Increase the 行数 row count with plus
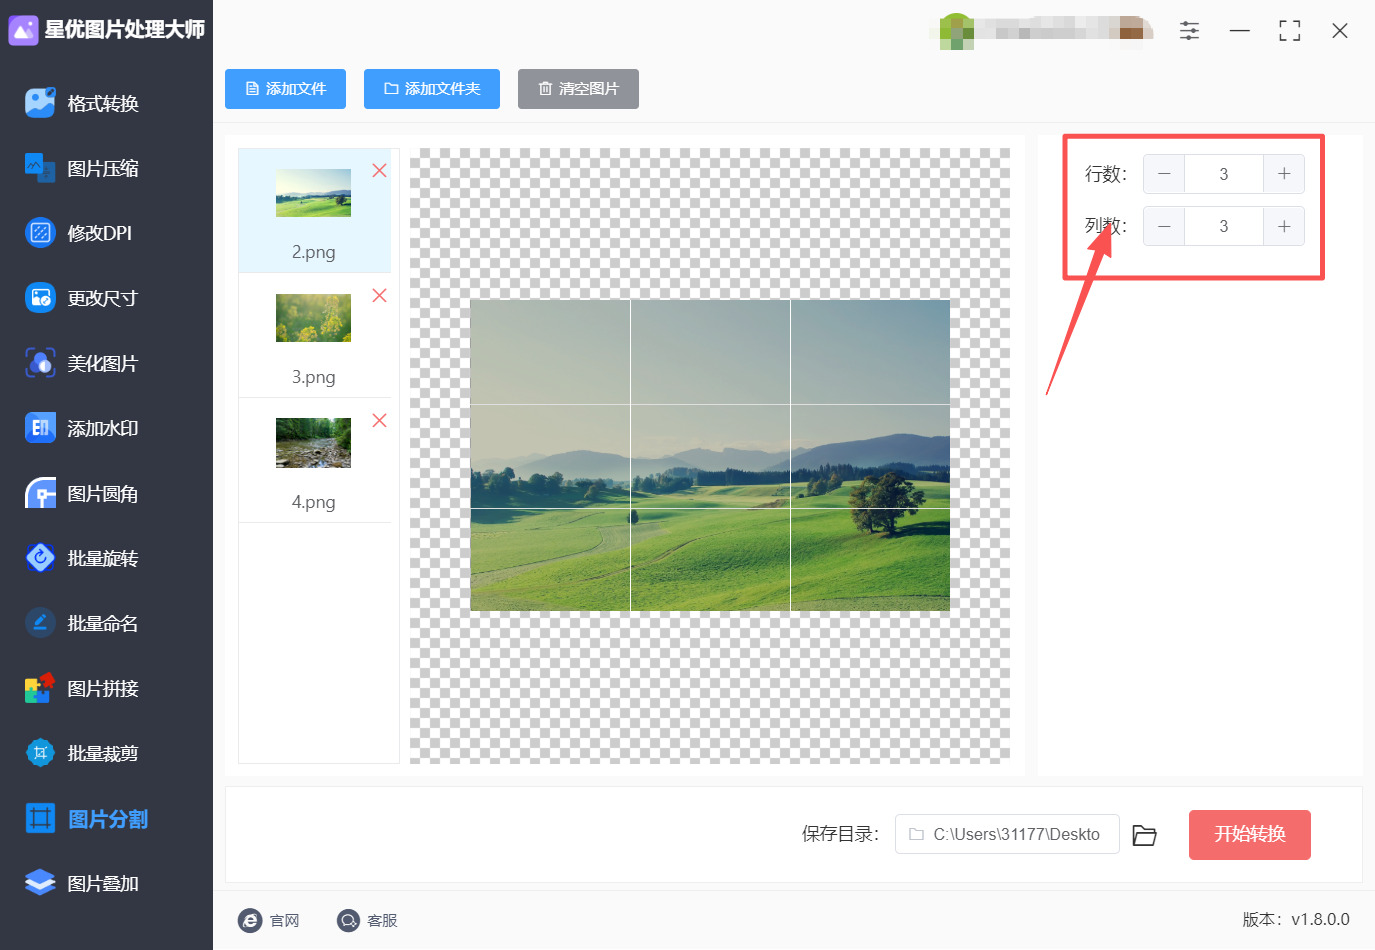Screen dimensions: 1375x950 click(x=1284, y=174)
